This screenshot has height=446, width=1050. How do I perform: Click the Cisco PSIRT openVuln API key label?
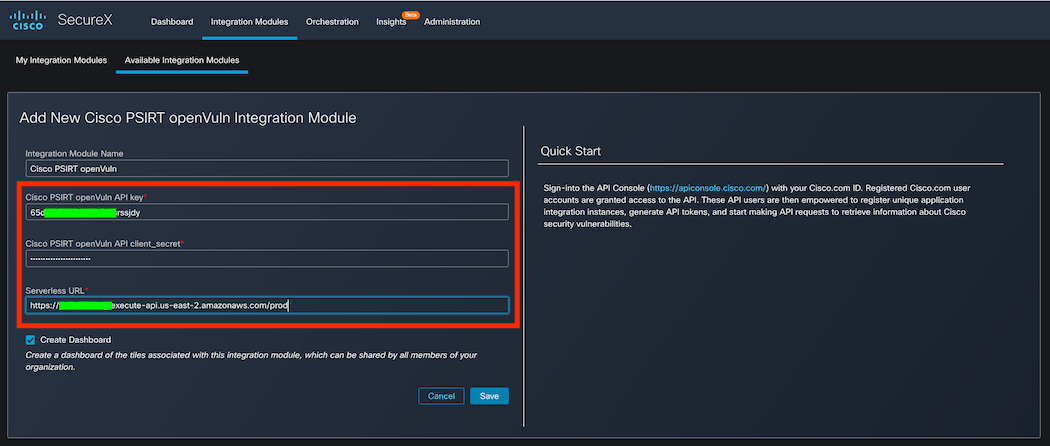[x=86, y=197]
